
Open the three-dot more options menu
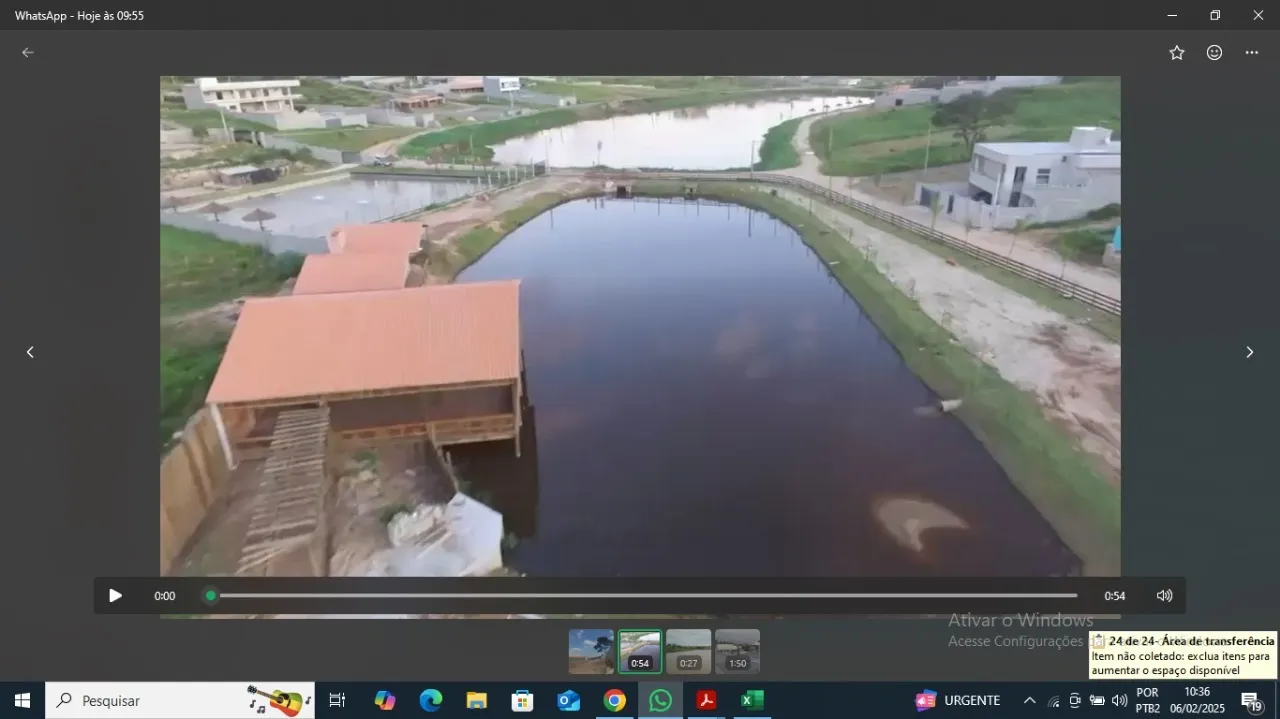pyautogui.click(x=1251, y=53)
